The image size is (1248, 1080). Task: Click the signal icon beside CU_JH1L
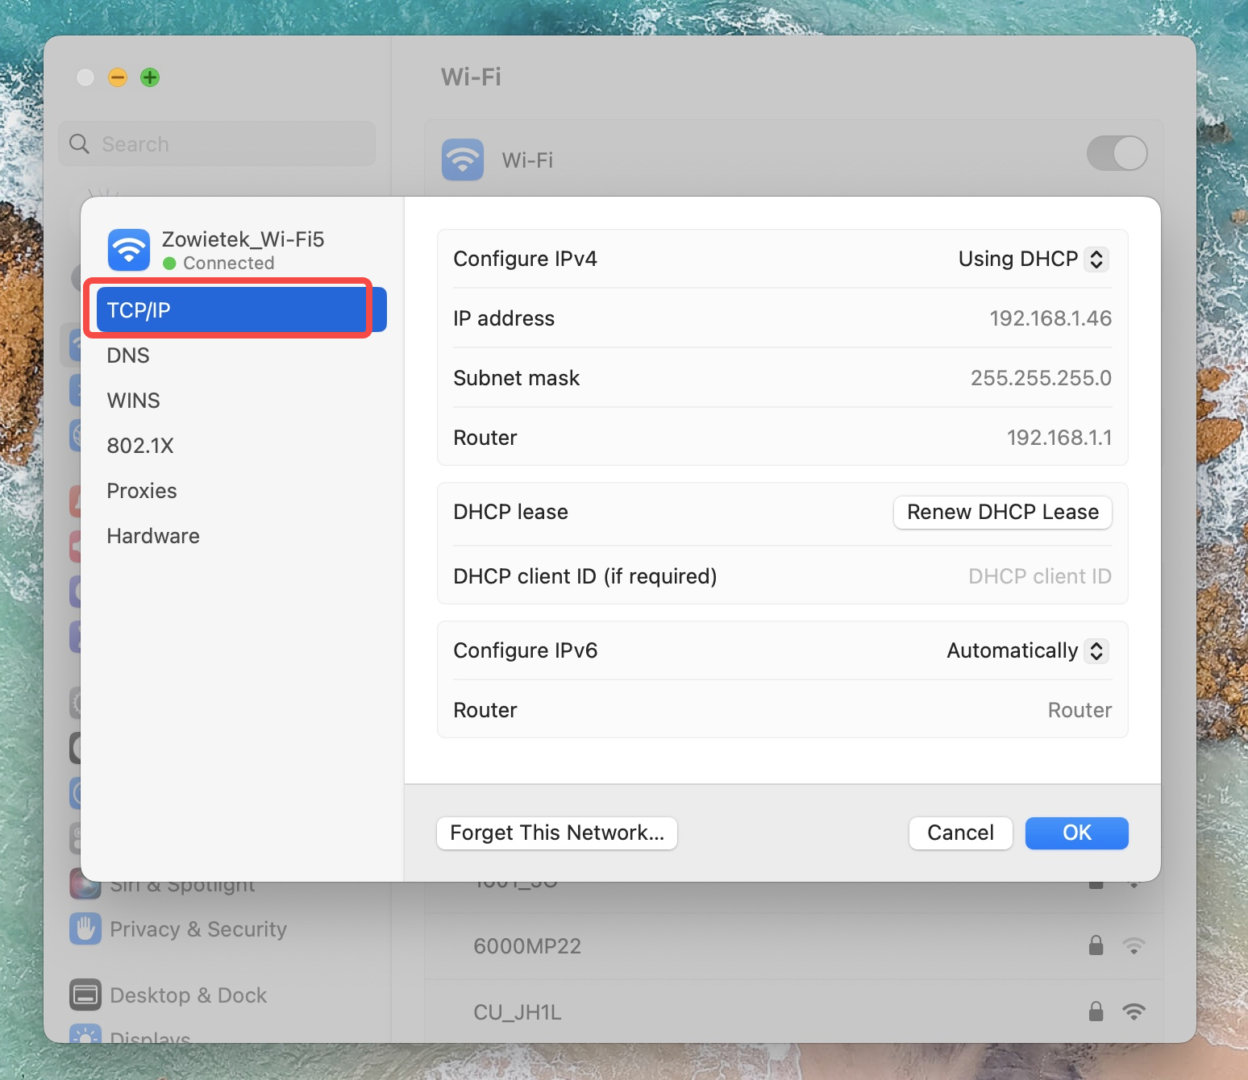[1134, 1012]
